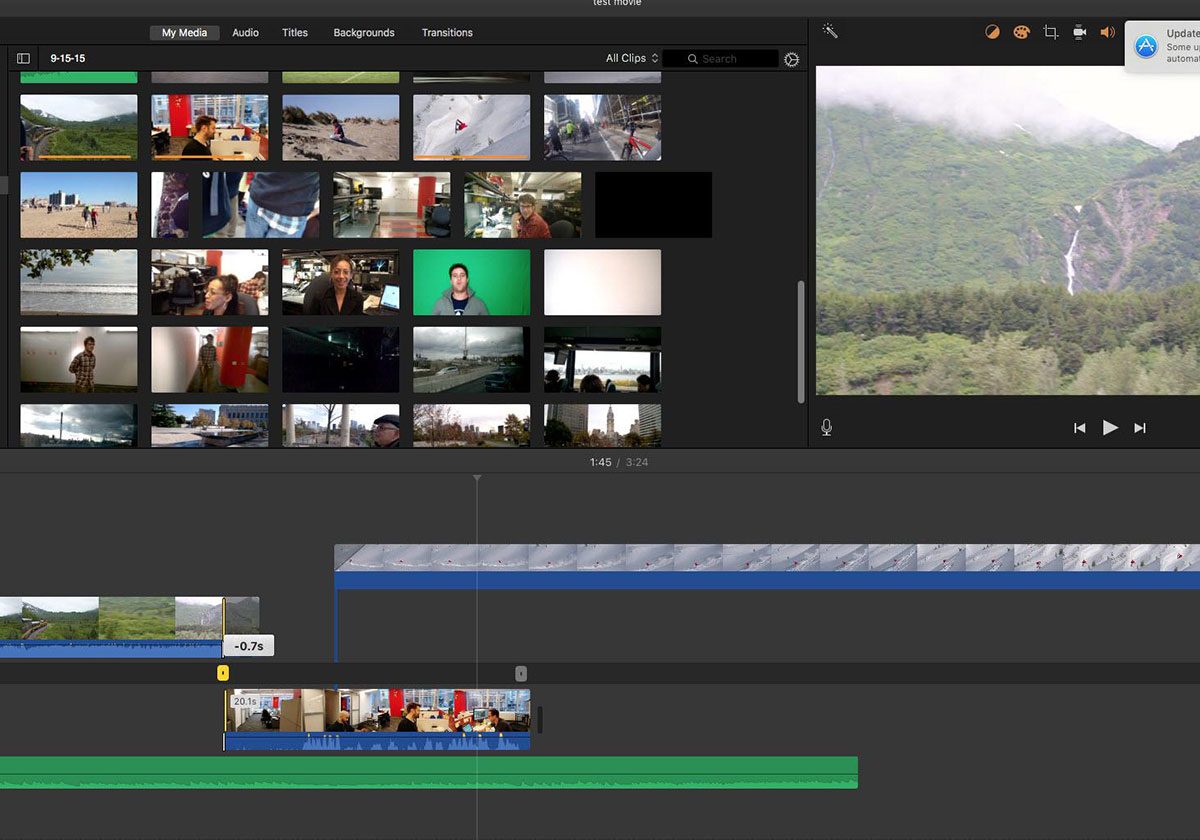
Task: Select the Cropping tool
Action: pyautogui.click(x=1050, y=32)
